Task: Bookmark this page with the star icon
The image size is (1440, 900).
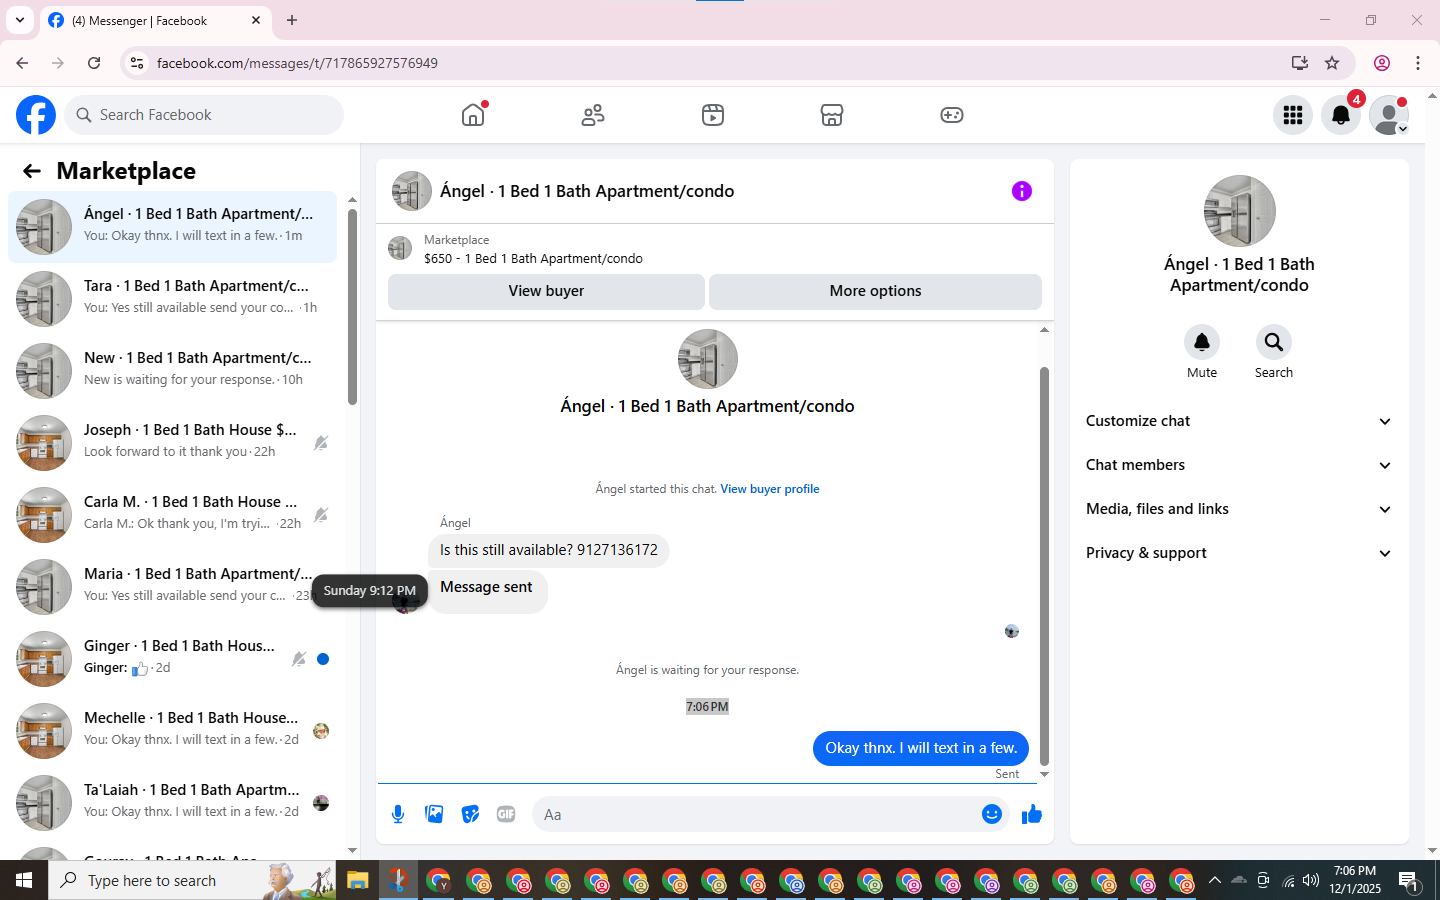Action: point(1332,63)
